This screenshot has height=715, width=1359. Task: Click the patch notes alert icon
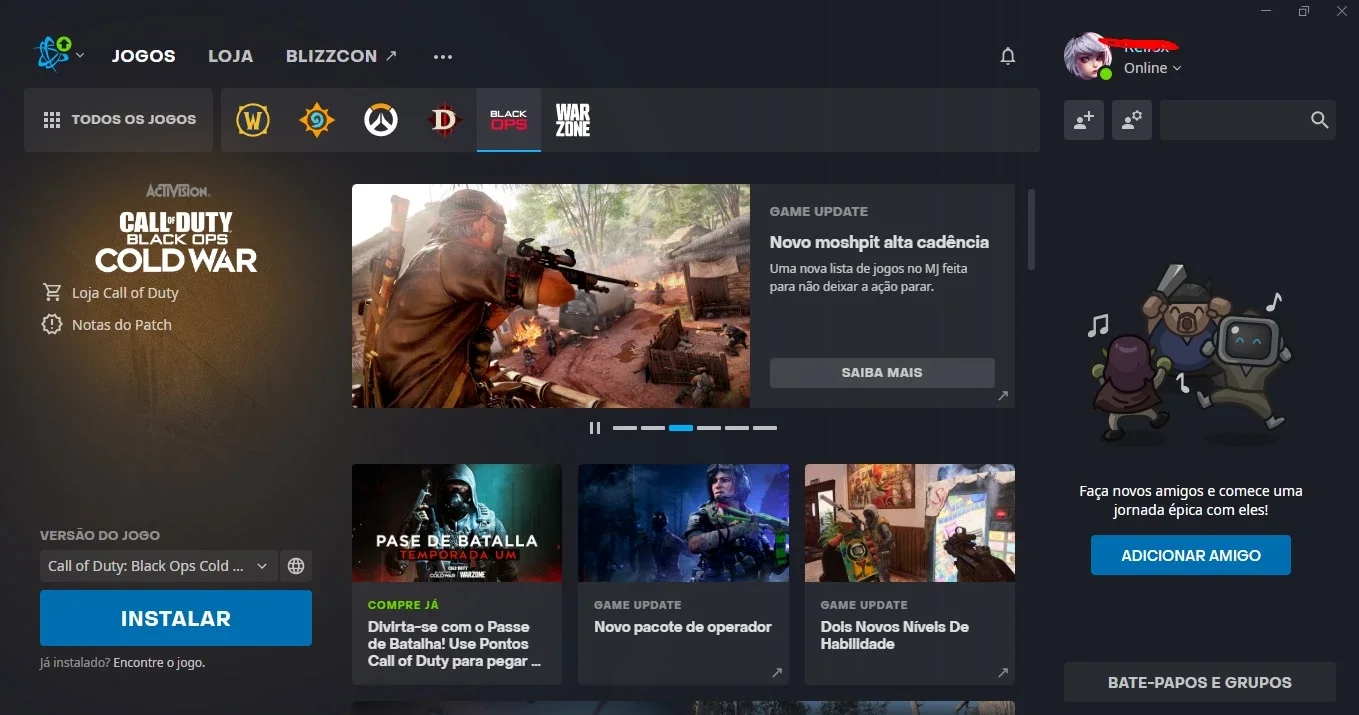(52, 324)
